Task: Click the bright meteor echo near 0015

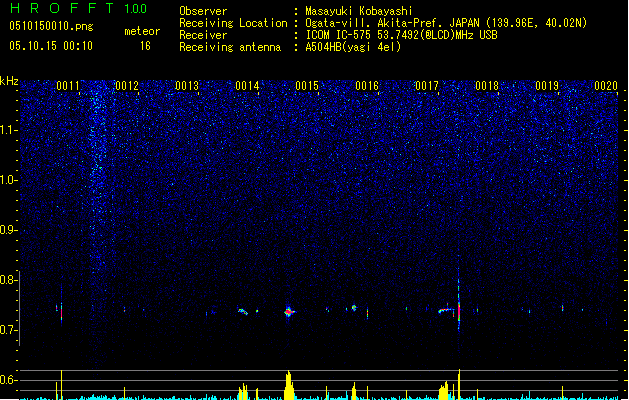Action: pos(289,311)
